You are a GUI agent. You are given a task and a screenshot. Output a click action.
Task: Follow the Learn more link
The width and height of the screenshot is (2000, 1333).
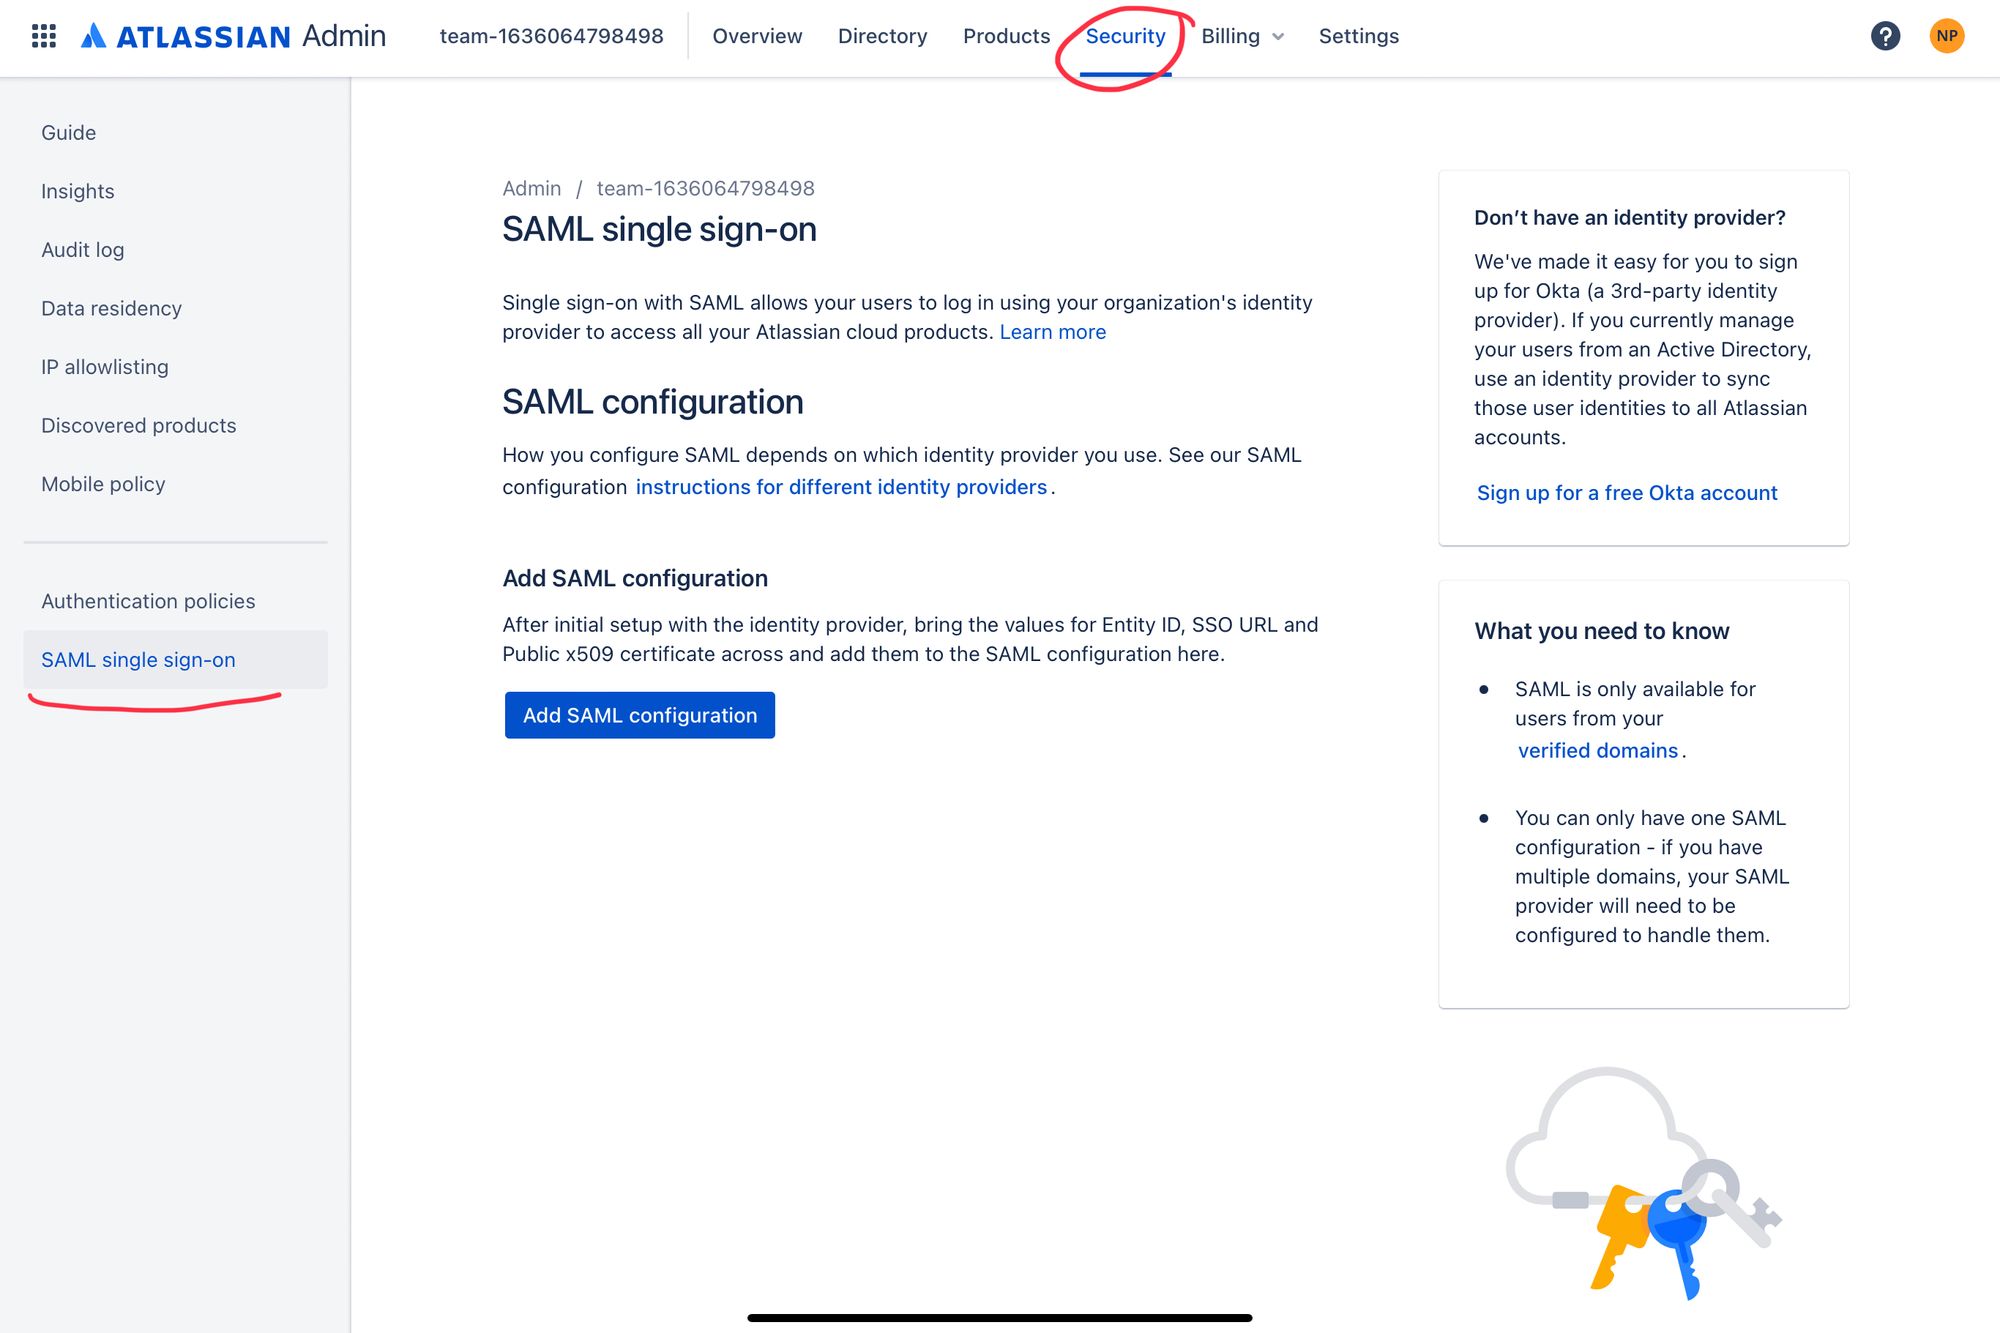coord(1052,332)
